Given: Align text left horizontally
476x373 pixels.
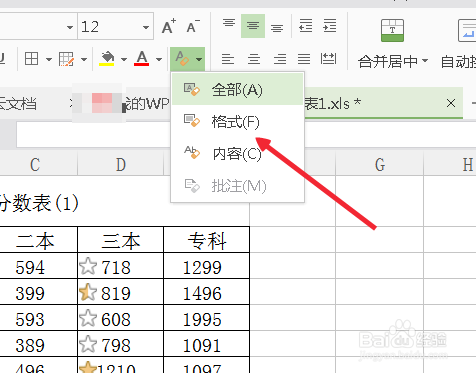Looking at the screenshot, I should click(228, 59).
